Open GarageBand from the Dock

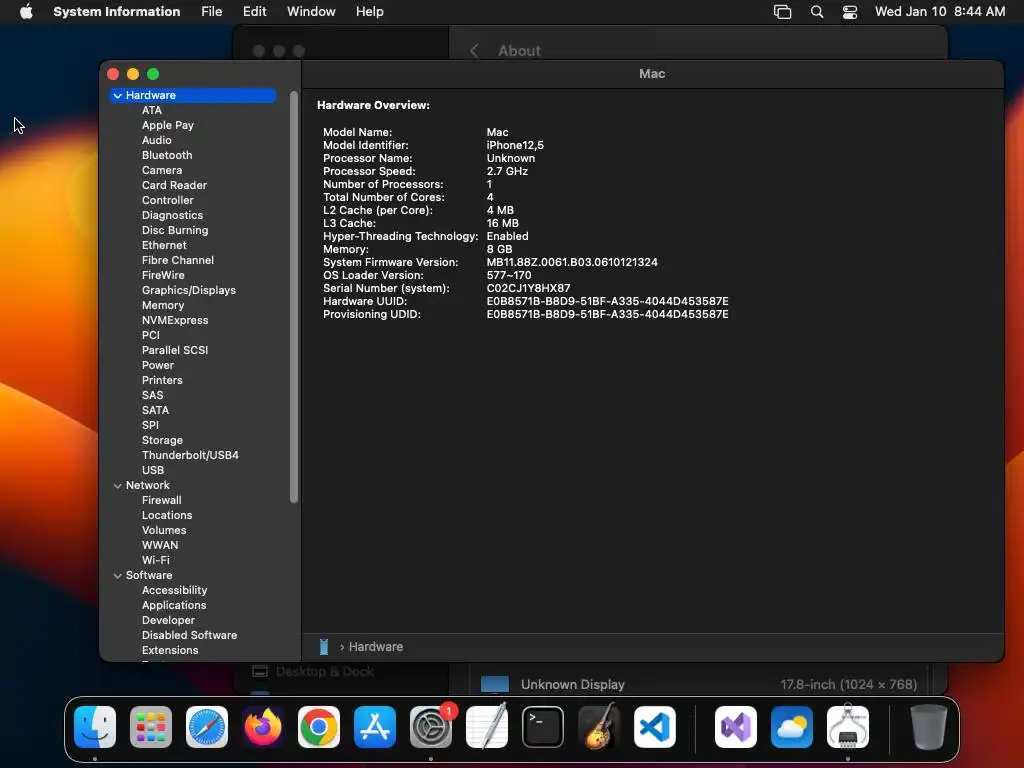(x=599, y=727)
